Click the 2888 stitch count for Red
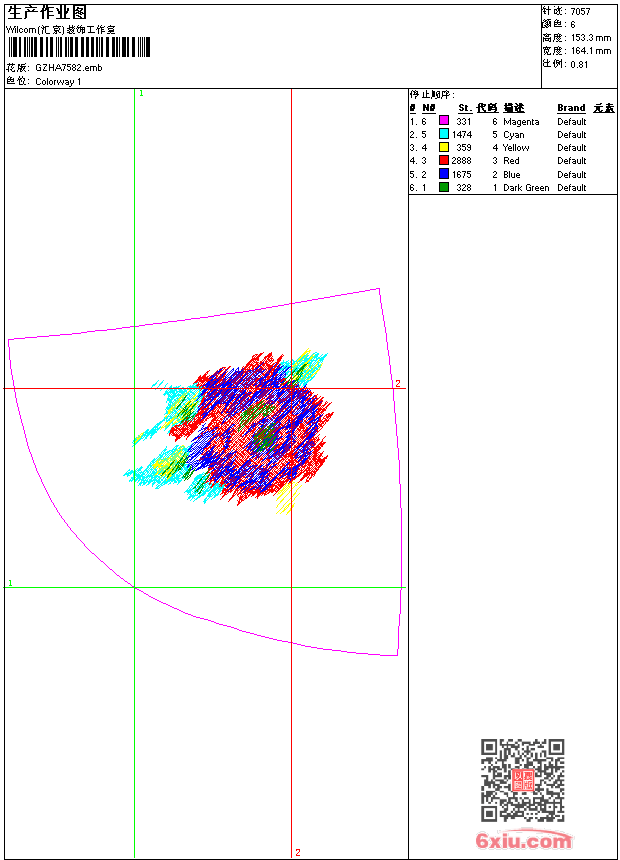 (461, 161)
